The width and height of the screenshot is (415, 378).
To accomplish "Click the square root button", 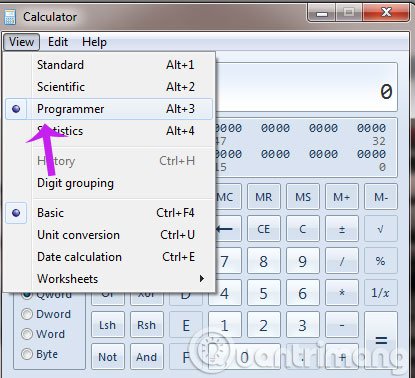I will click(381, 229).
